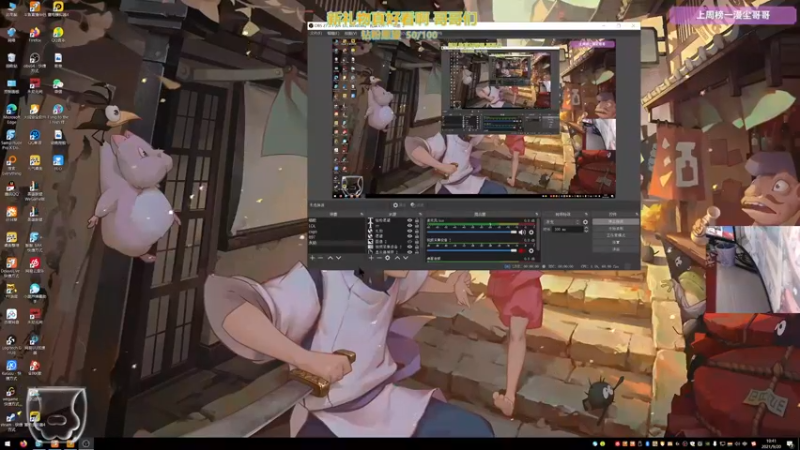Remove the selected source in OBS
This screenshot has height=450, width=800.
[379, 258]
